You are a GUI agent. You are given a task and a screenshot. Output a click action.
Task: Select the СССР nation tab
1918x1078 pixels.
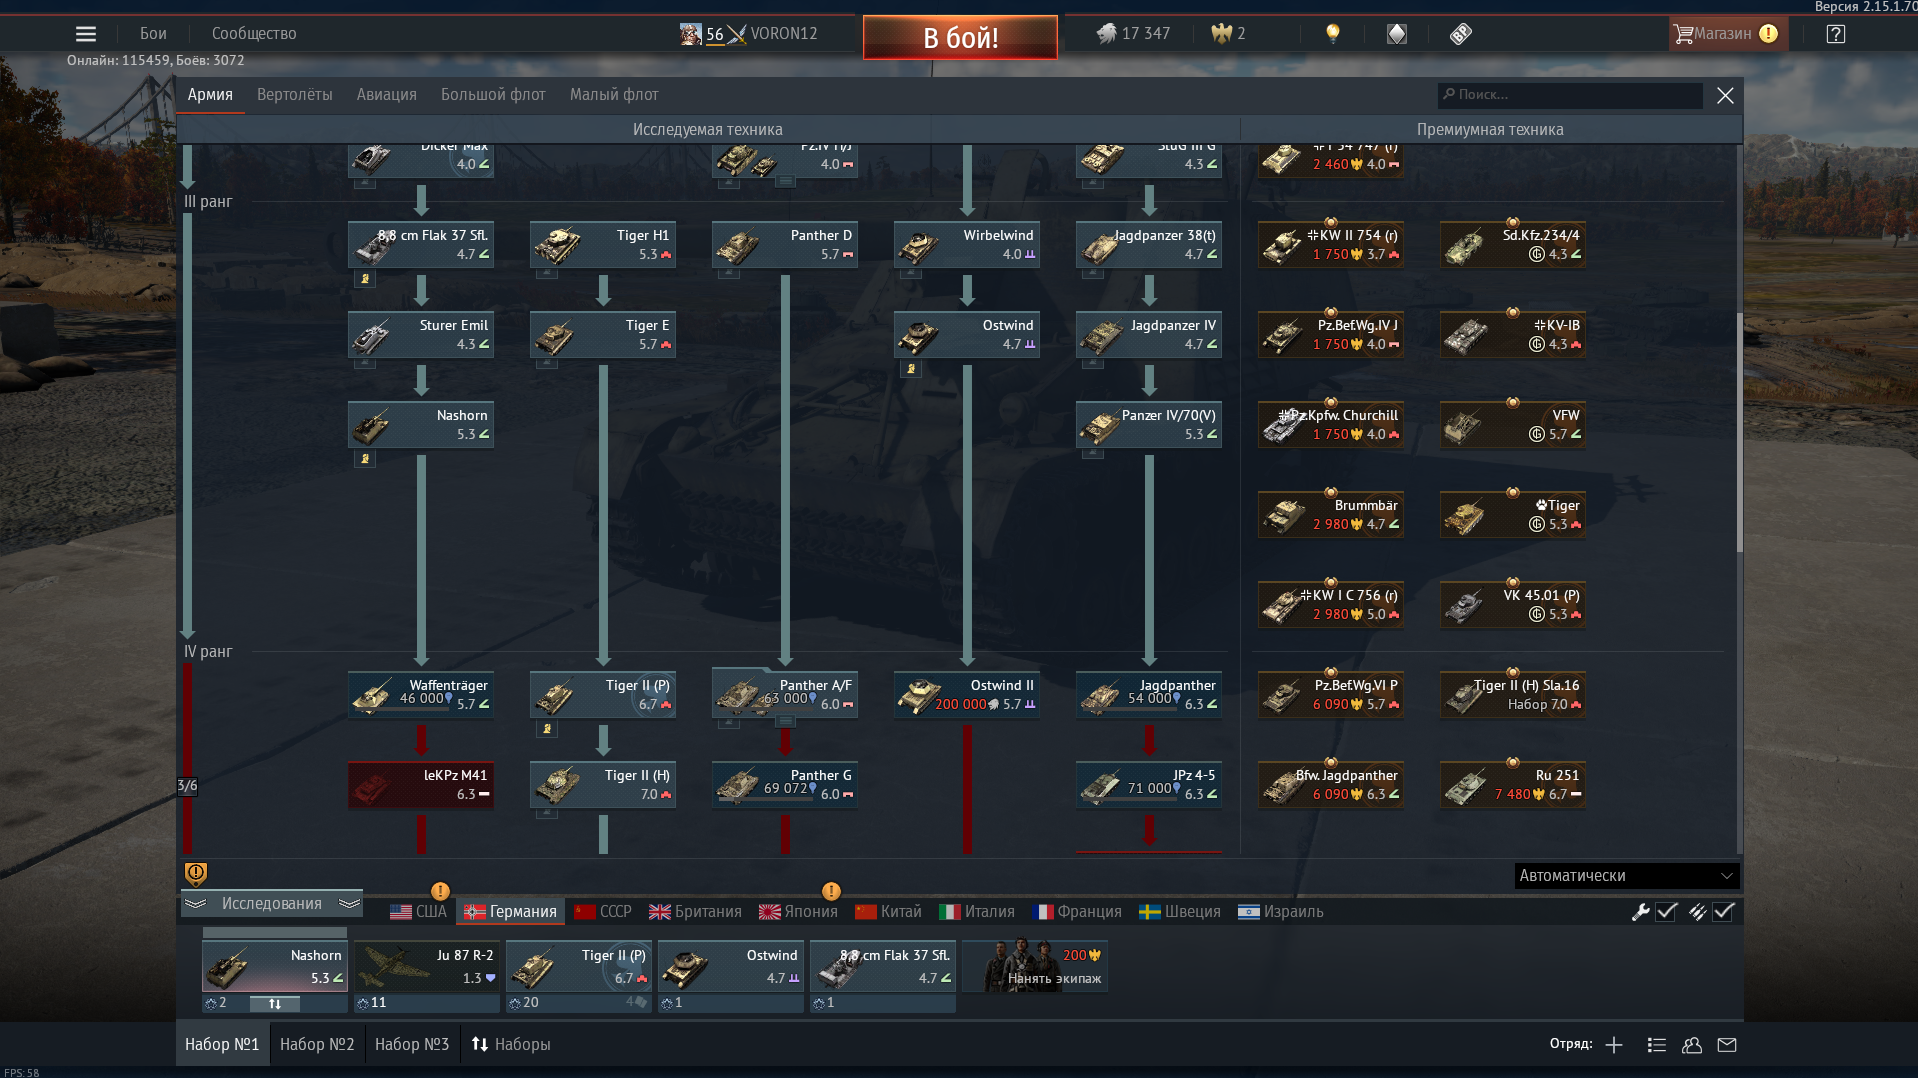pos(603,912)
